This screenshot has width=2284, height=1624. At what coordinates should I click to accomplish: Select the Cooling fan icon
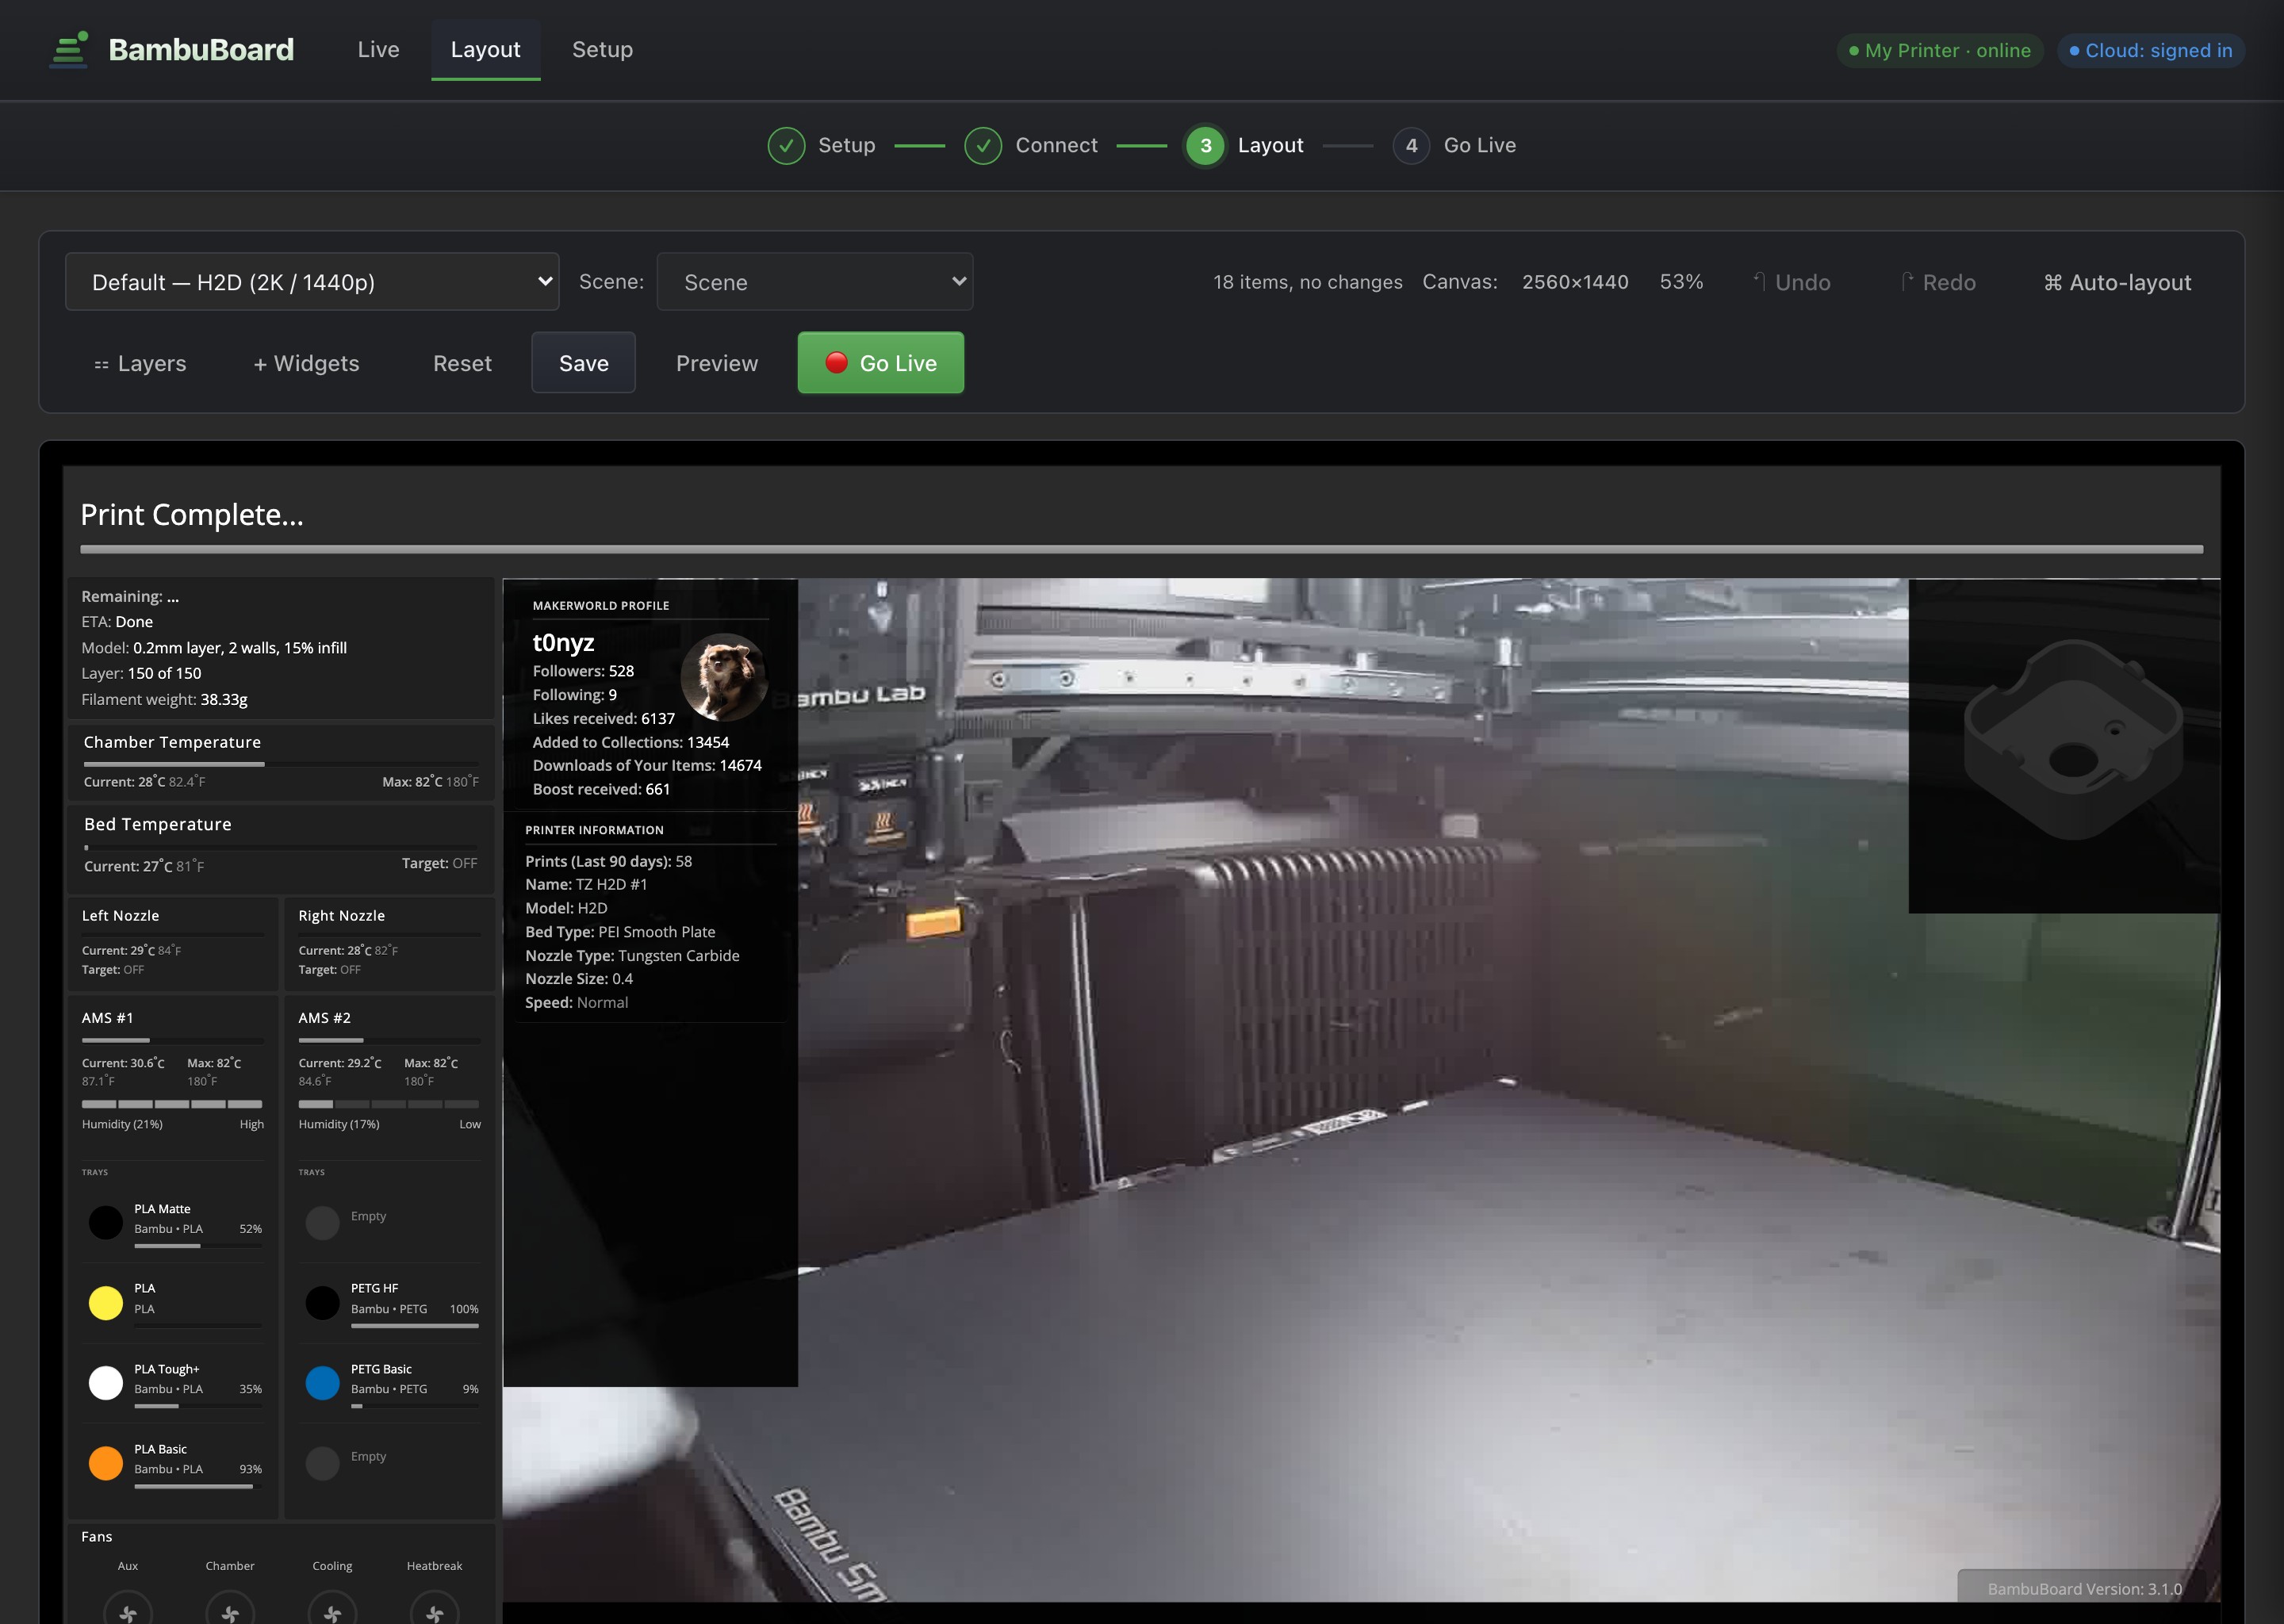pos(332,1607)
